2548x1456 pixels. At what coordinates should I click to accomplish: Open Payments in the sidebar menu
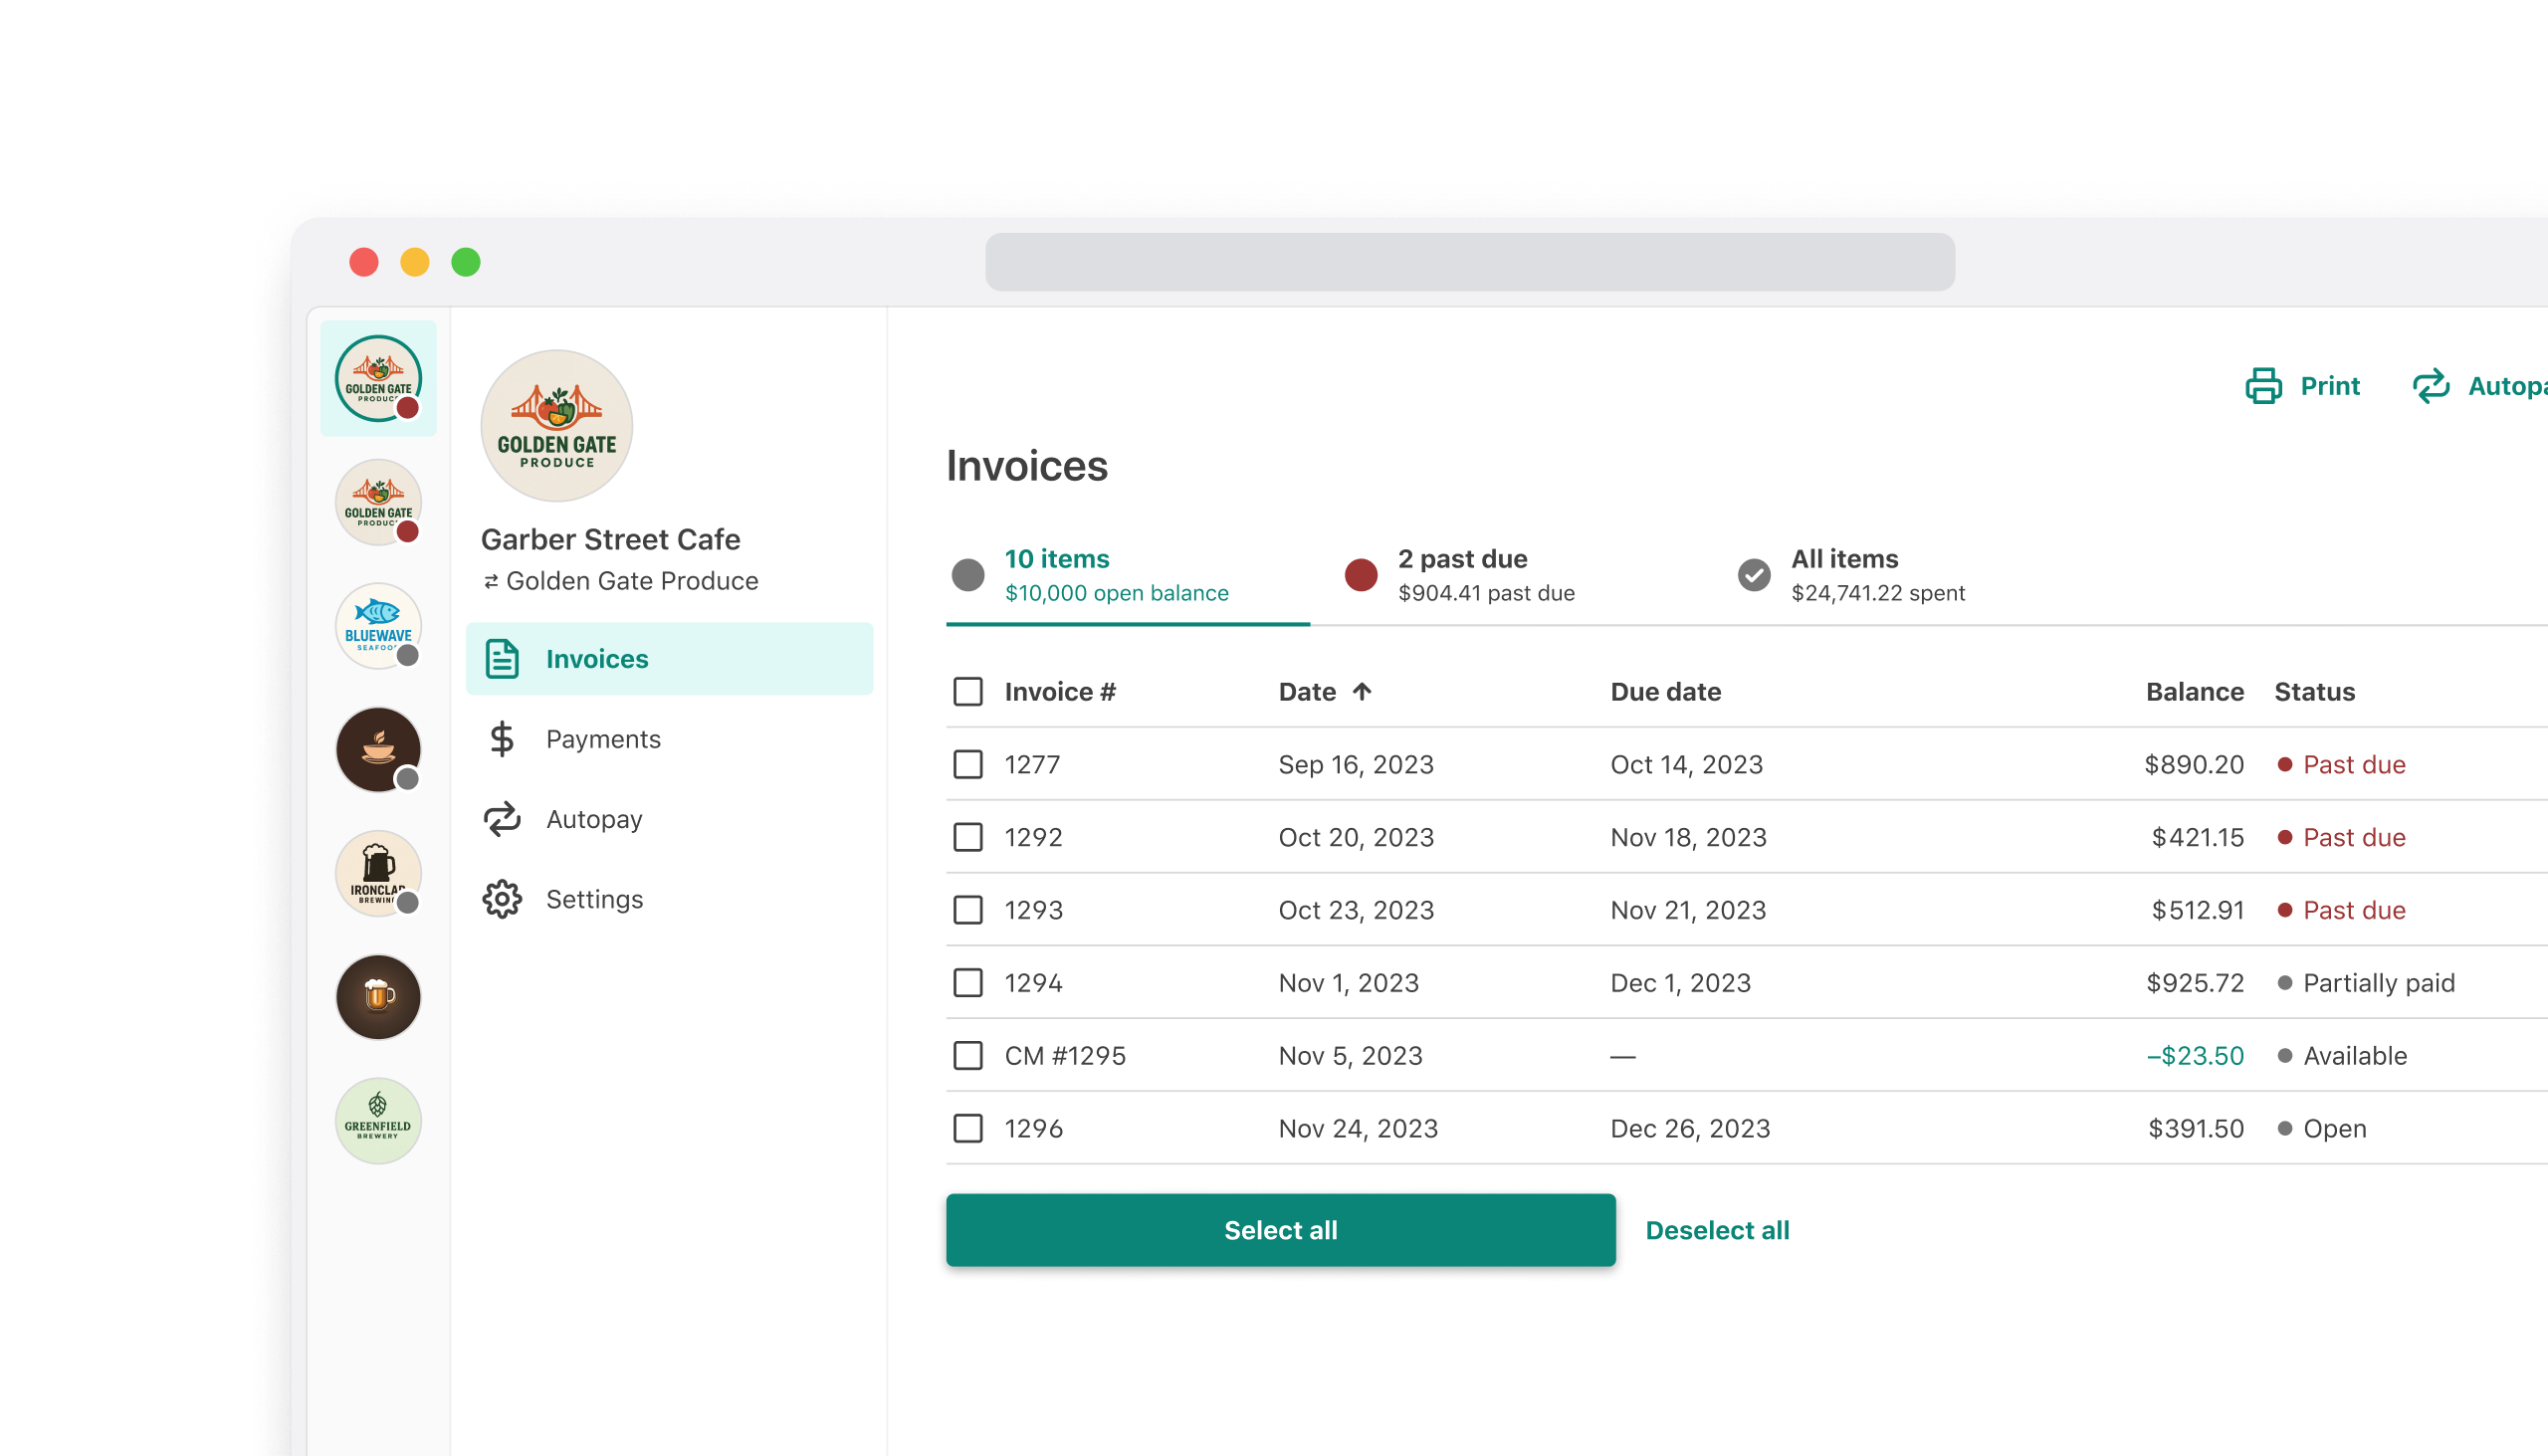pyautogui.click(x=603, y=739)
